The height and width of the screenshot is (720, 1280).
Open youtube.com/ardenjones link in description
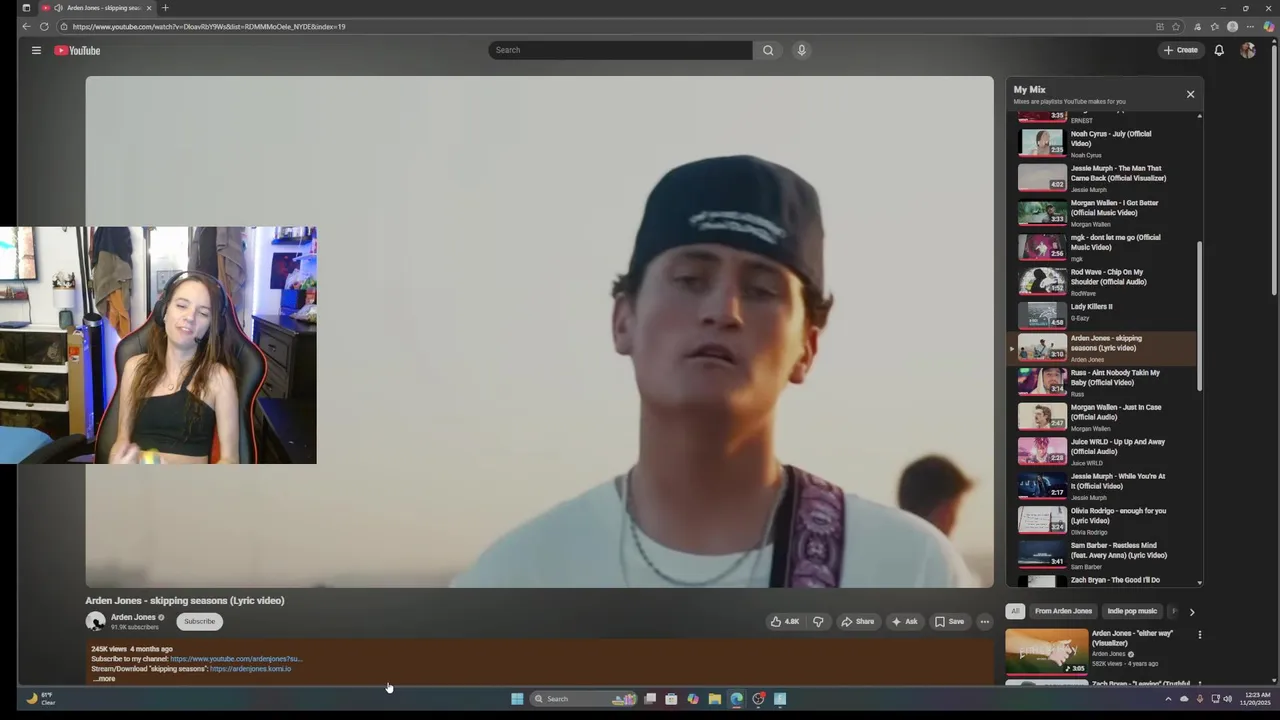point(236,659)
